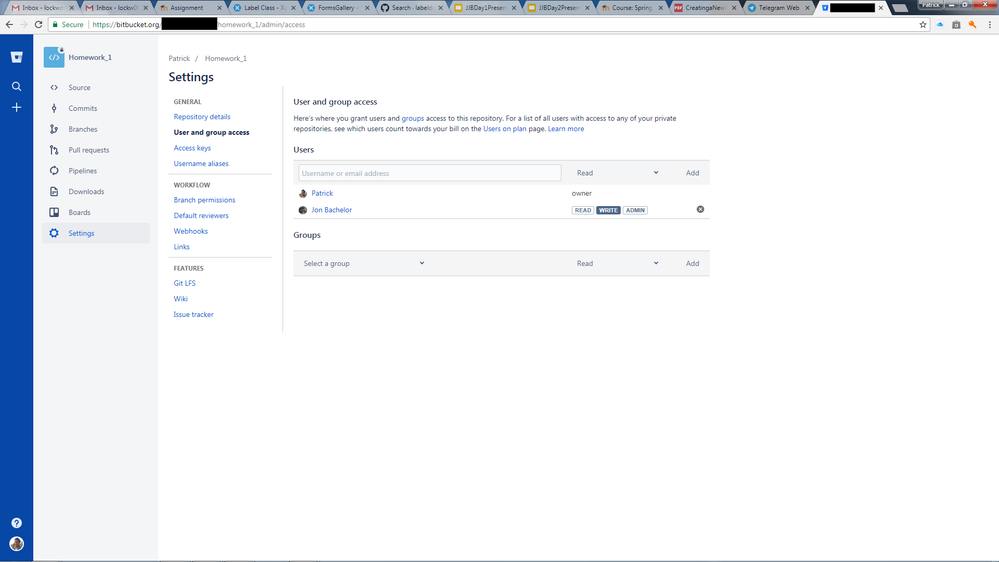Click the Patrick breadcrumb link
This screenshot has width=999, height=562.
(179, 58)
